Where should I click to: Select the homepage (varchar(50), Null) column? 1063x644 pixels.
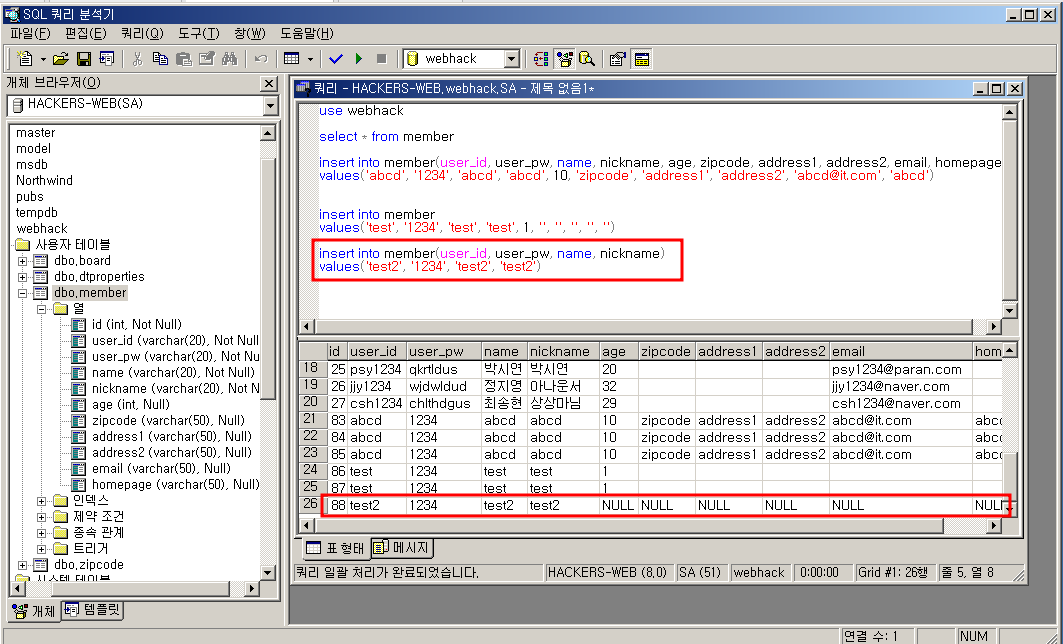(176, 485)
